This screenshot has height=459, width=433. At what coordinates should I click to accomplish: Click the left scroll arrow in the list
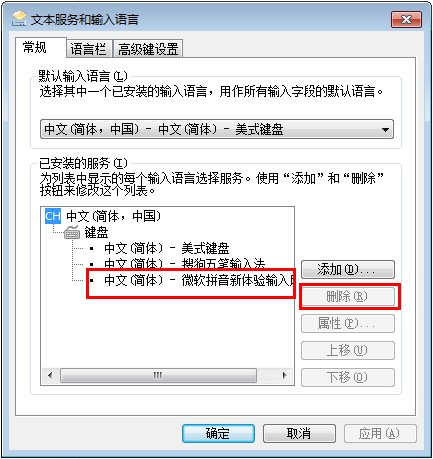(50, 375)
